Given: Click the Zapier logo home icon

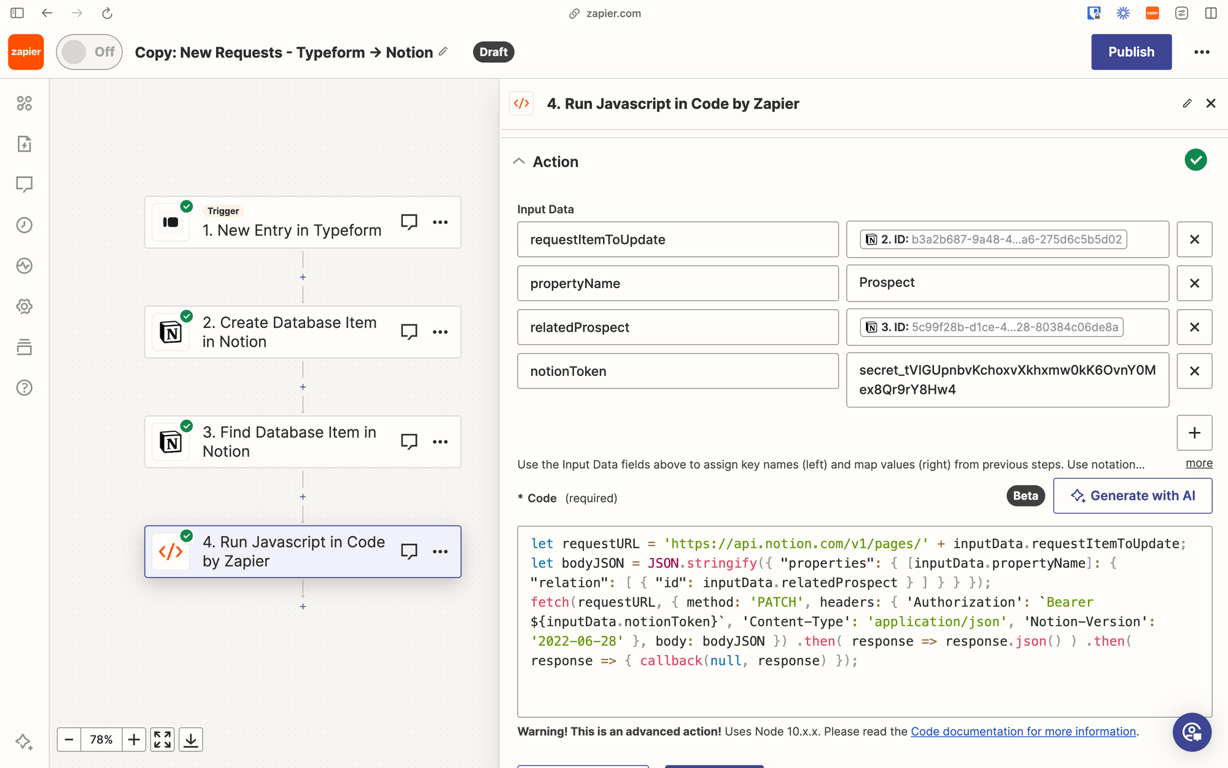Looking at the screenshot, I should coord(26,52).
